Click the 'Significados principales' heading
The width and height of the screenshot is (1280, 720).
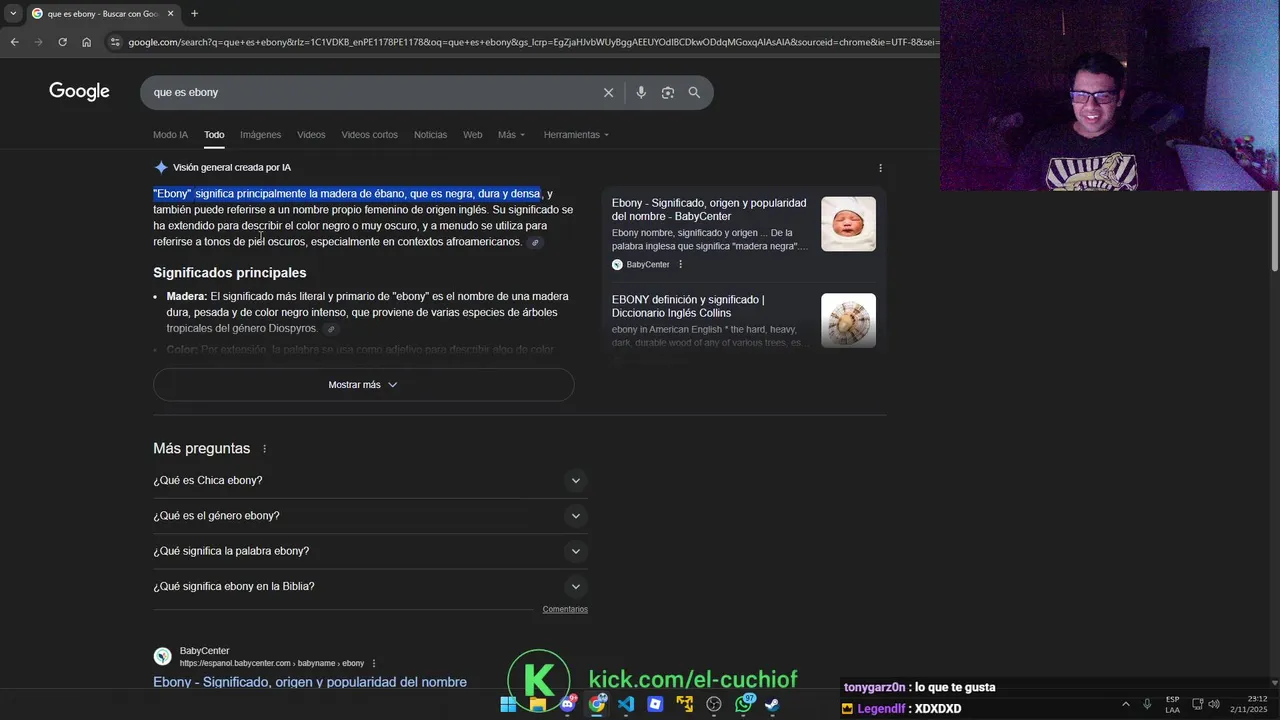(230, 273)
